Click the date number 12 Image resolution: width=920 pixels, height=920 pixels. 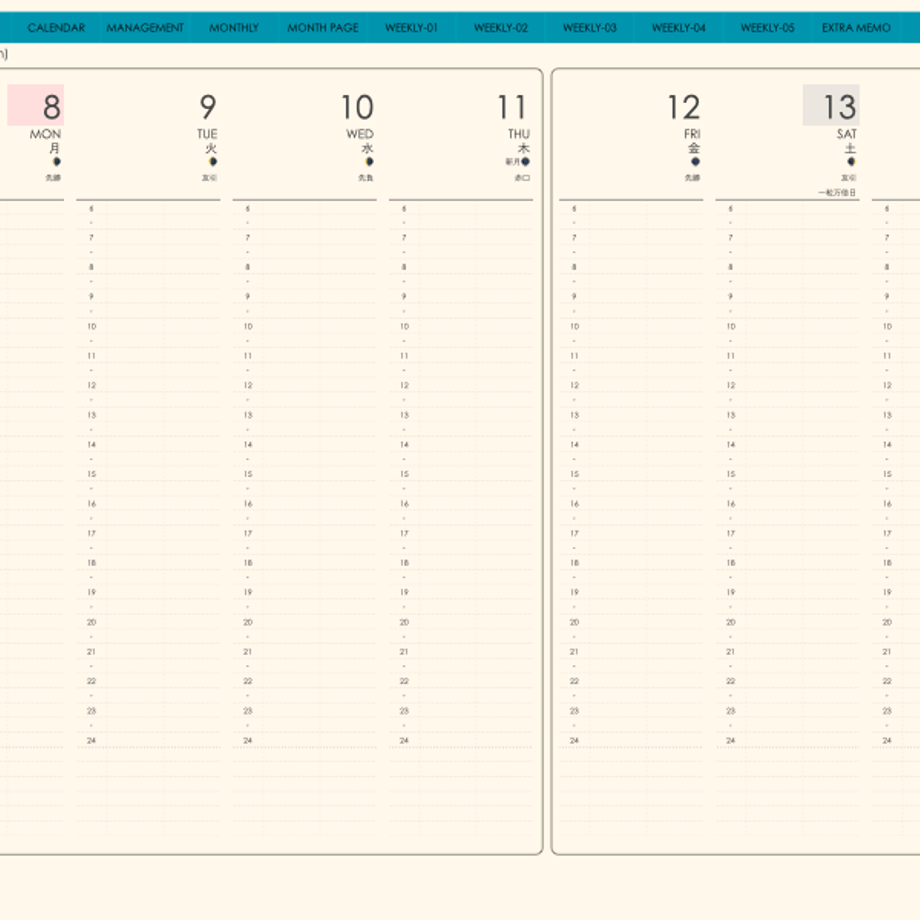pyautogui.click(x=684, y=107)
